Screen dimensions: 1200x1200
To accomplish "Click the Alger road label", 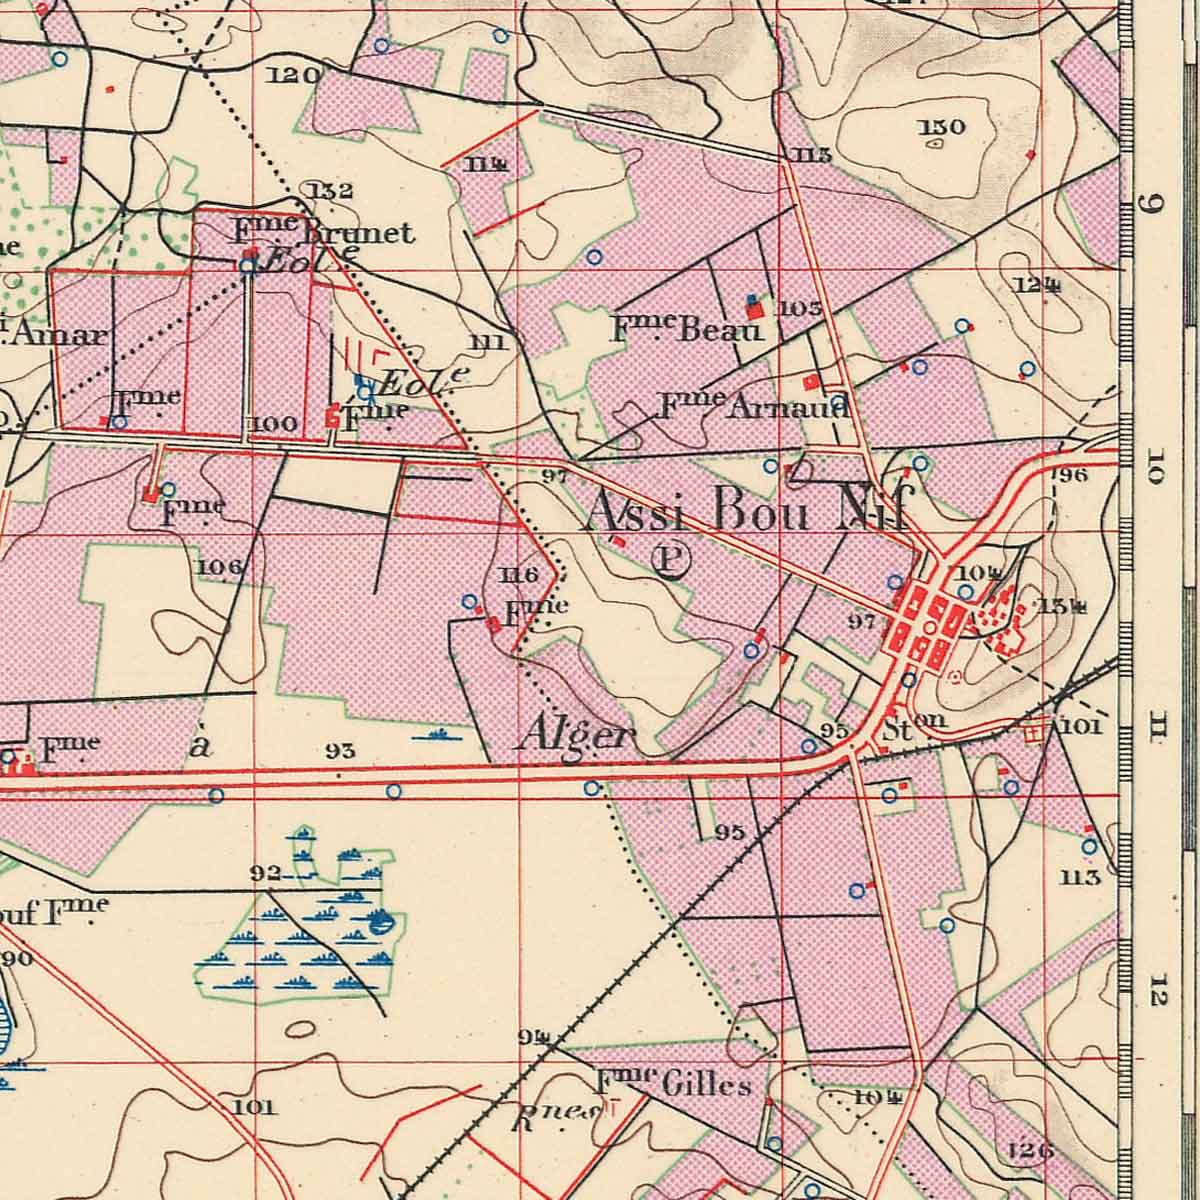I will (576, 735).
